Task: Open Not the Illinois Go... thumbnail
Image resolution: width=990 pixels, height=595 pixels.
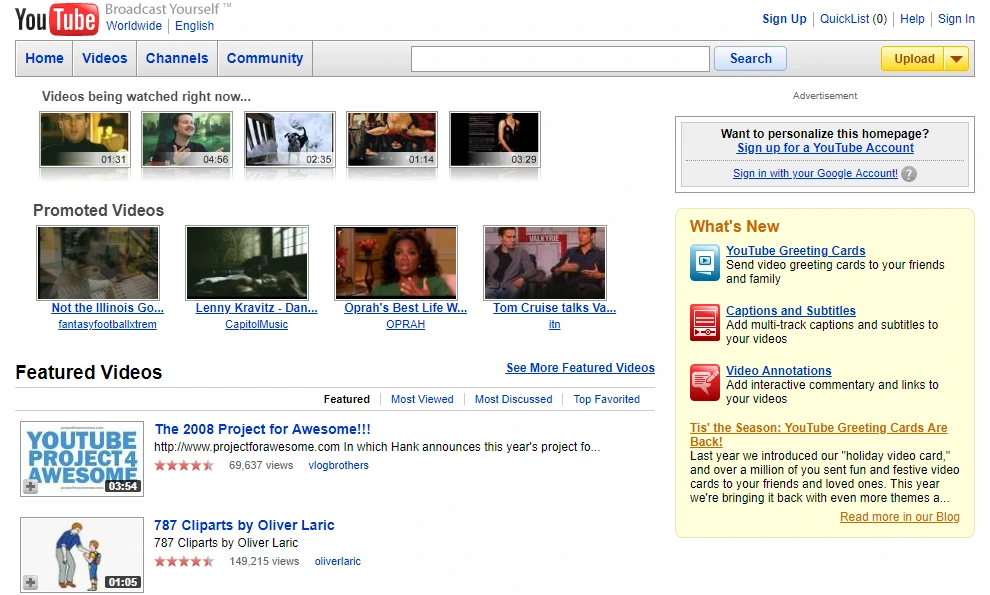Action: point(98,263)
